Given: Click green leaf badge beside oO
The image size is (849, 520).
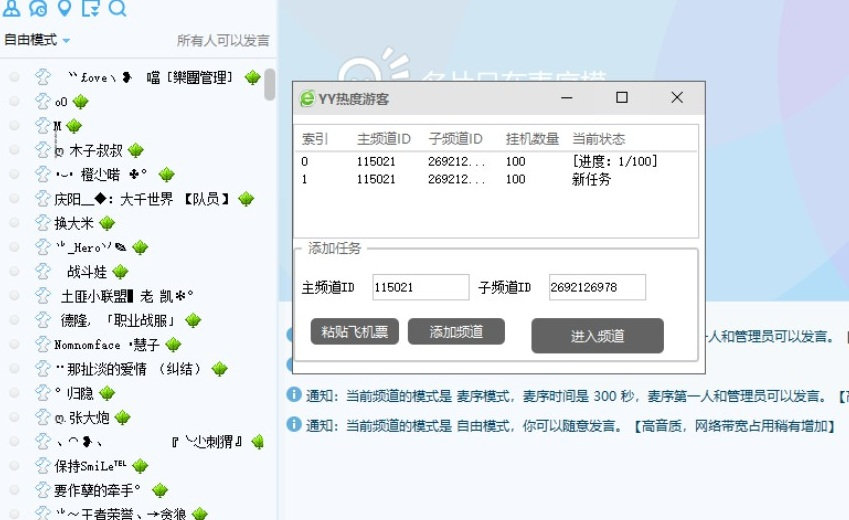Looking at the screenshot, I should click(81, 101).
